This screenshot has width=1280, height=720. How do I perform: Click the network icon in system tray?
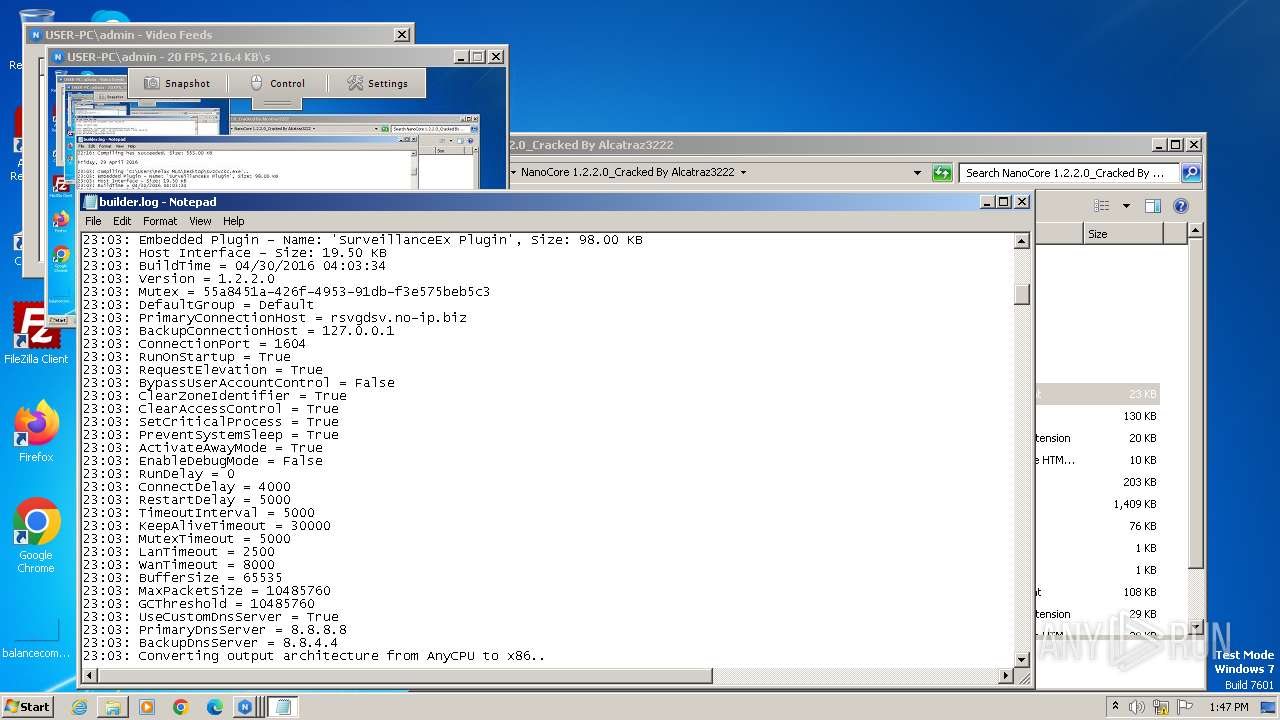click(x=1163, y=706)
